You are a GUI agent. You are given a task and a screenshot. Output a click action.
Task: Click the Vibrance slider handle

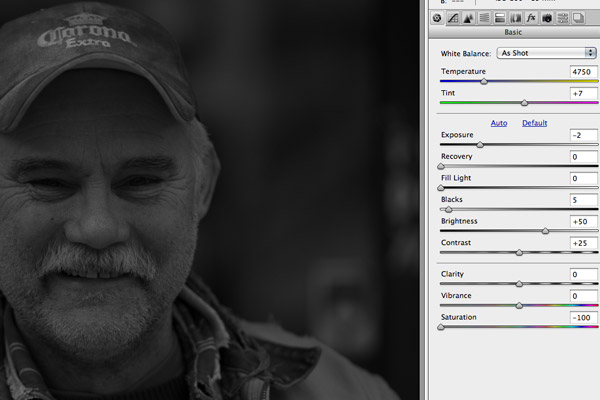[x=519, y=305]
